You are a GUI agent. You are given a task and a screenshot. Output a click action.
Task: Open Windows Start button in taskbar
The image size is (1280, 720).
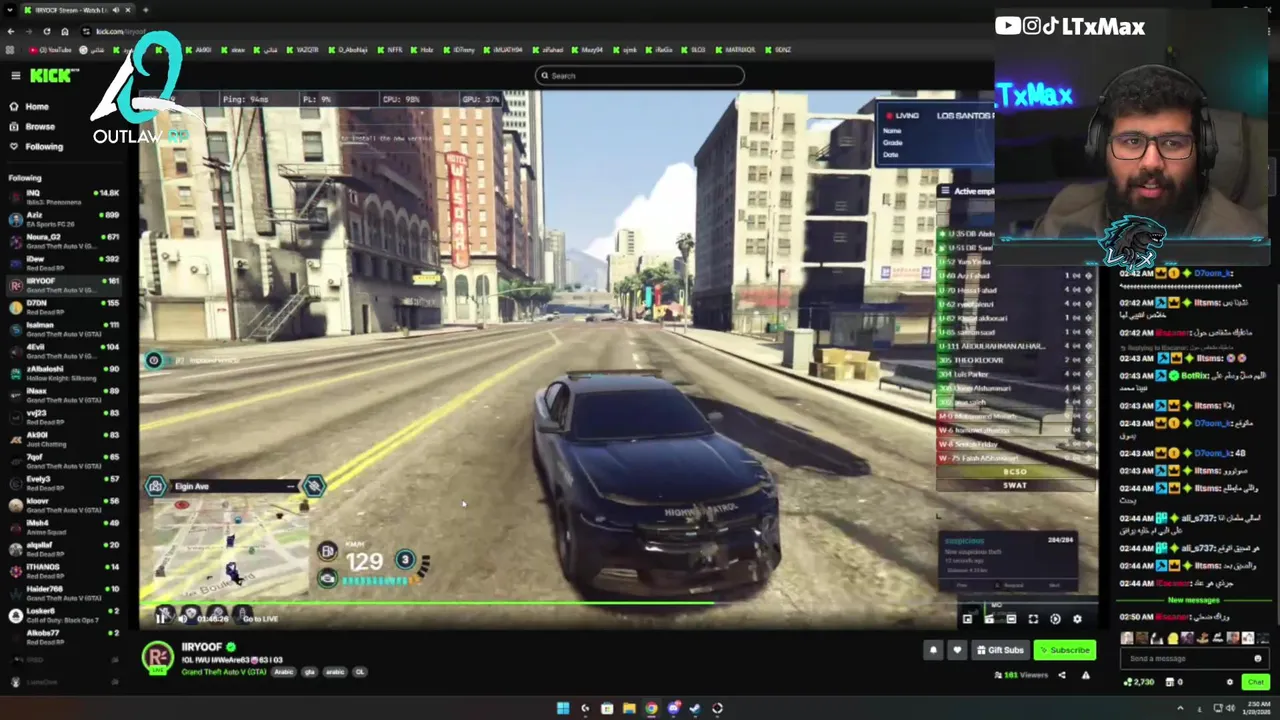coord(563,708)
